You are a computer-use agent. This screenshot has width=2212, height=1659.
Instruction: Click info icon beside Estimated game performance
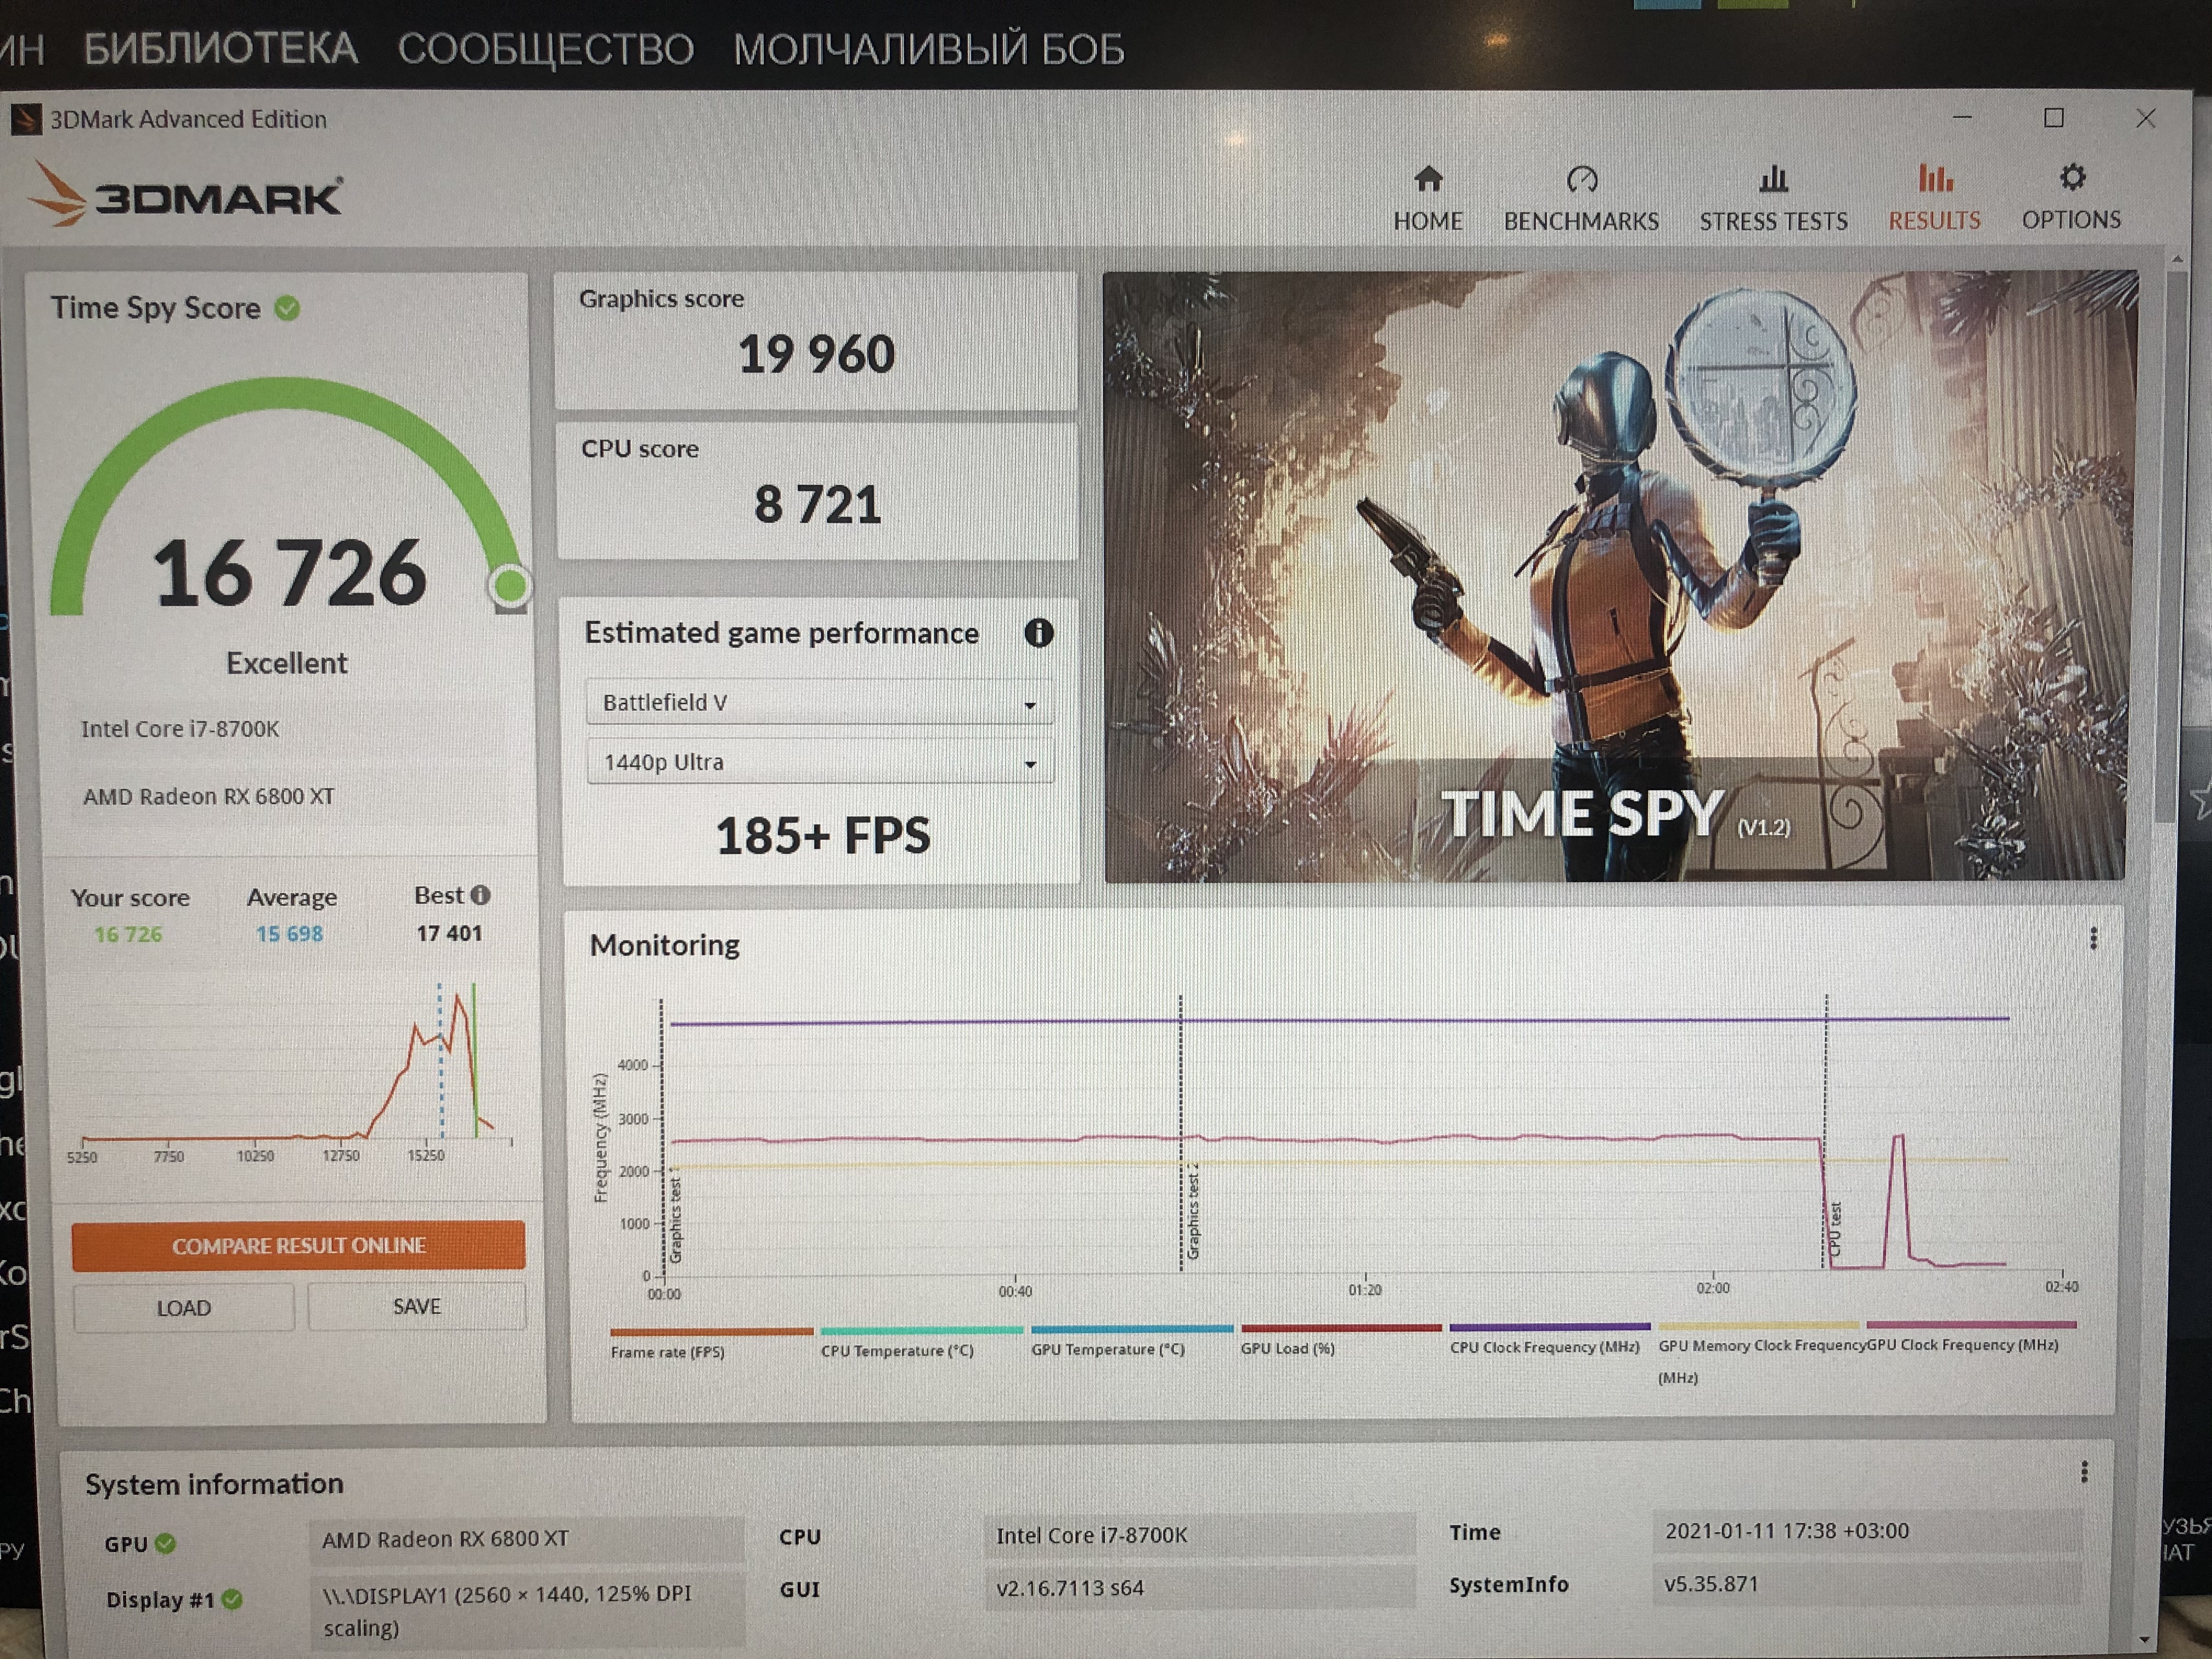[x=1038, y=633]
